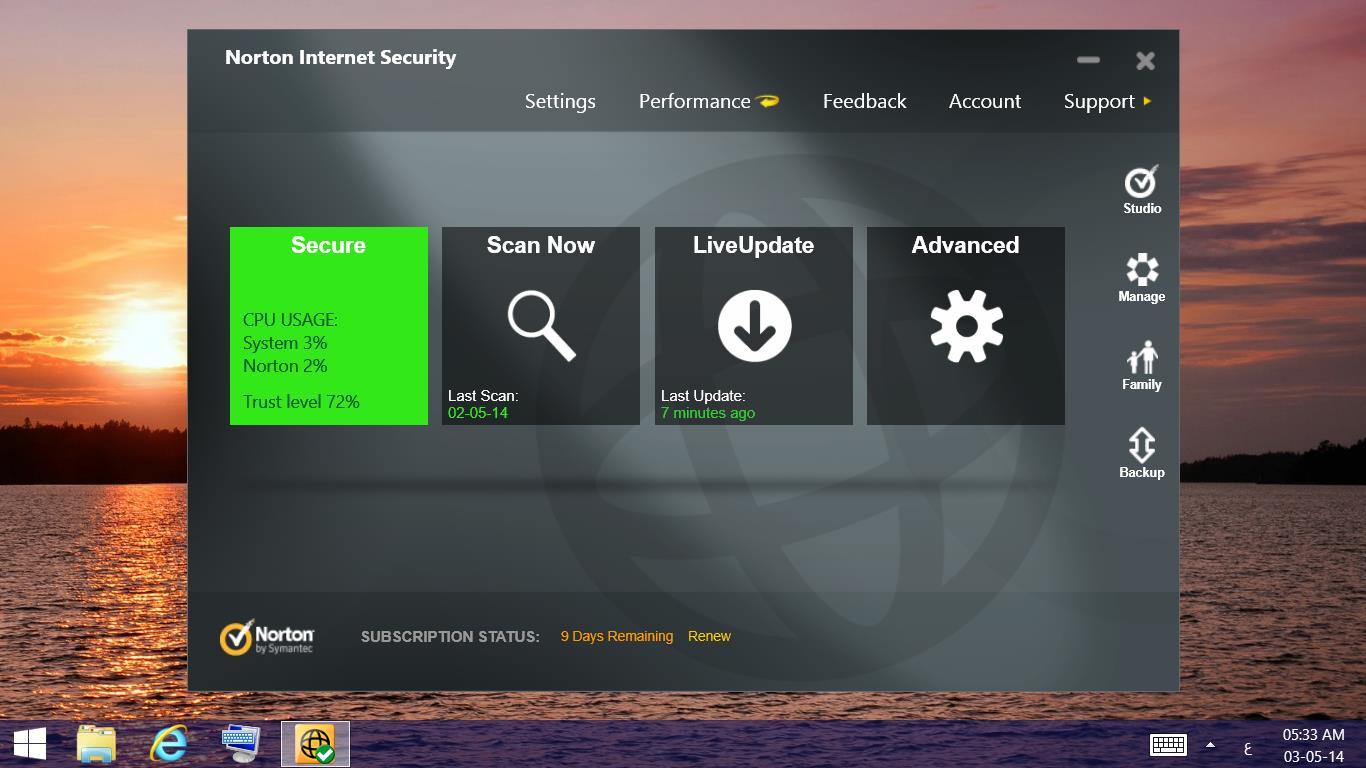Screen dimensions: 1366x768
Task: Click the 'Norton 2%' CPU usage text
Action: [285, 366]
